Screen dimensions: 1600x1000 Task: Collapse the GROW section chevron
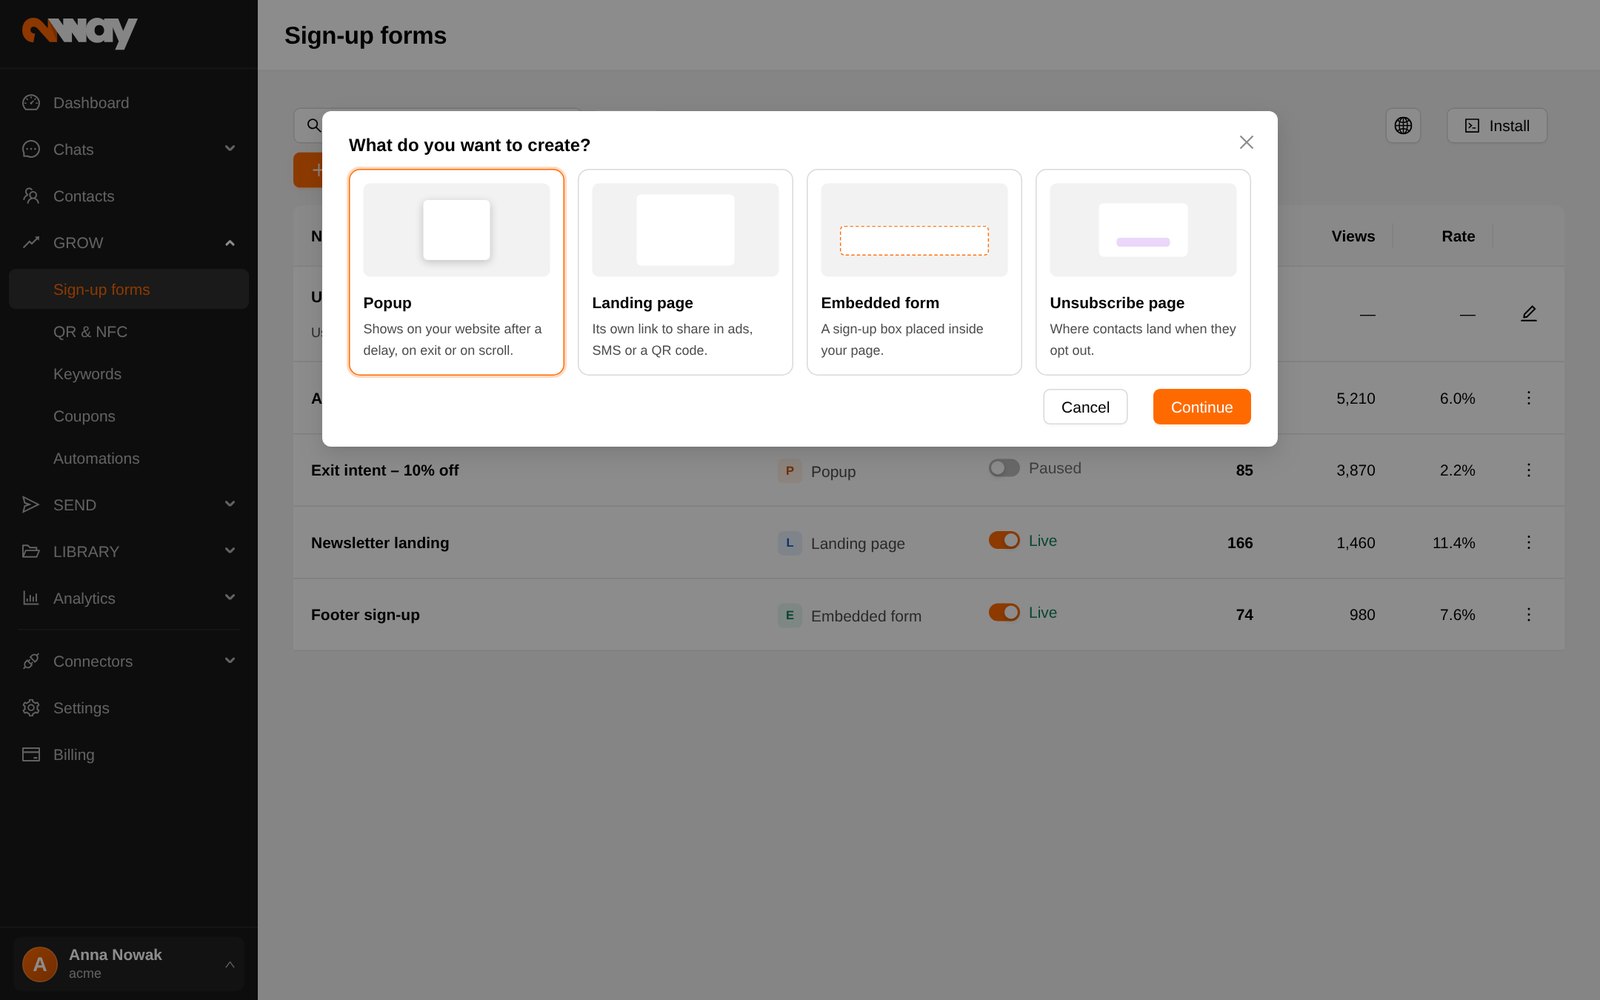pos(230,243)
